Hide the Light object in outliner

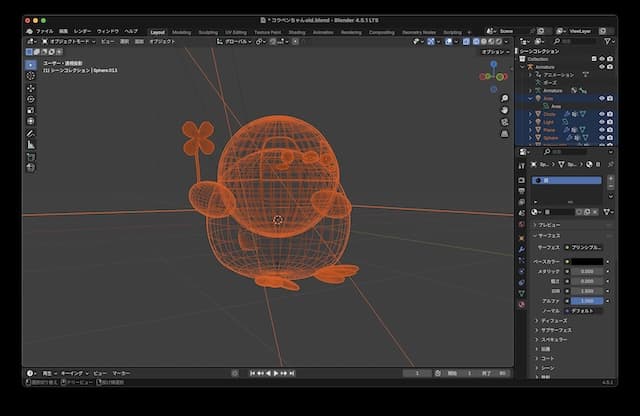(x=602, y=122)
